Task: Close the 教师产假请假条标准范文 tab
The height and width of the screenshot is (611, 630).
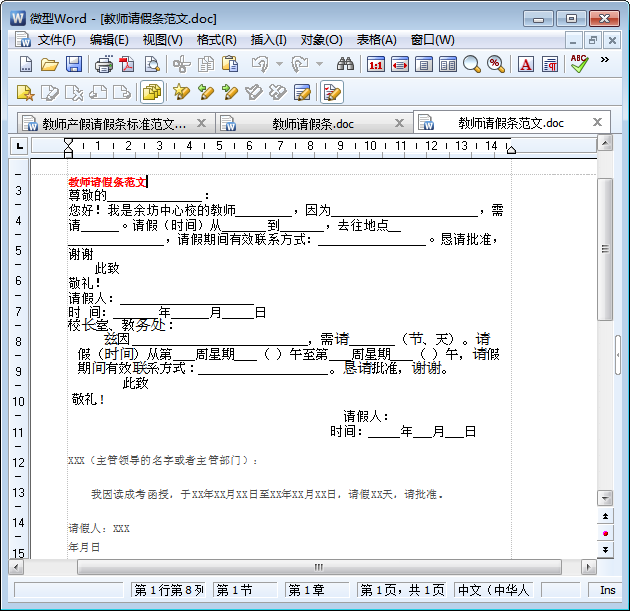Action: pyautogui.click(x=201, y=123)
